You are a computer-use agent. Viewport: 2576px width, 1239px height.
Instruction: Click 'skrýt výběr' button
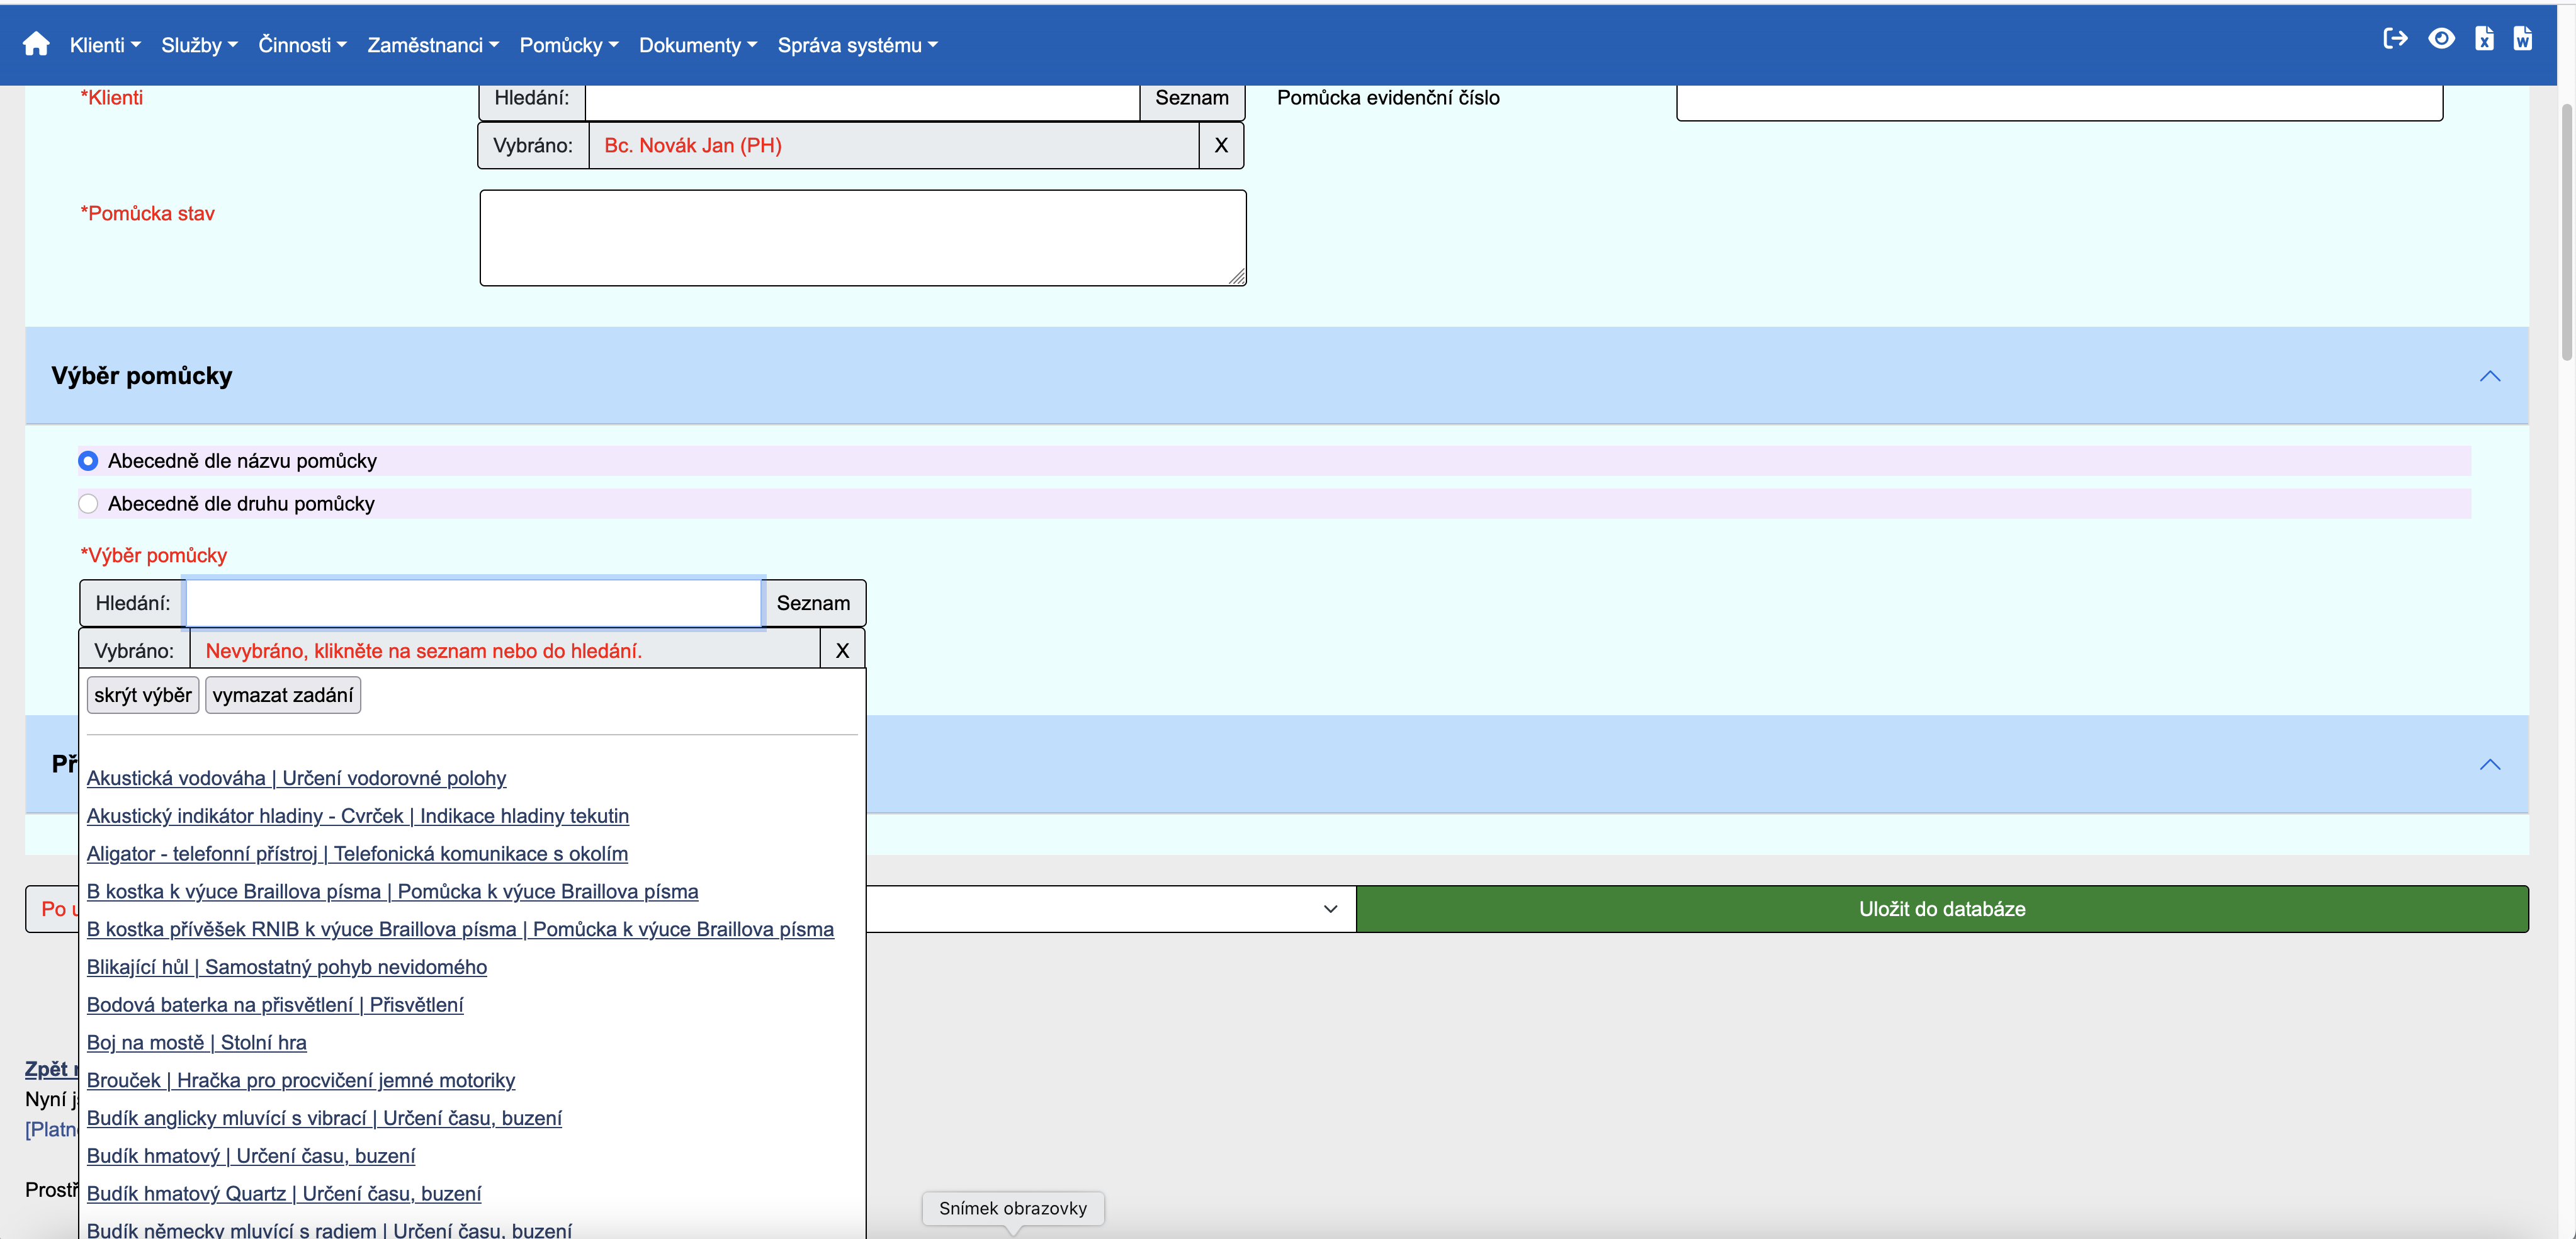point(143,695)
